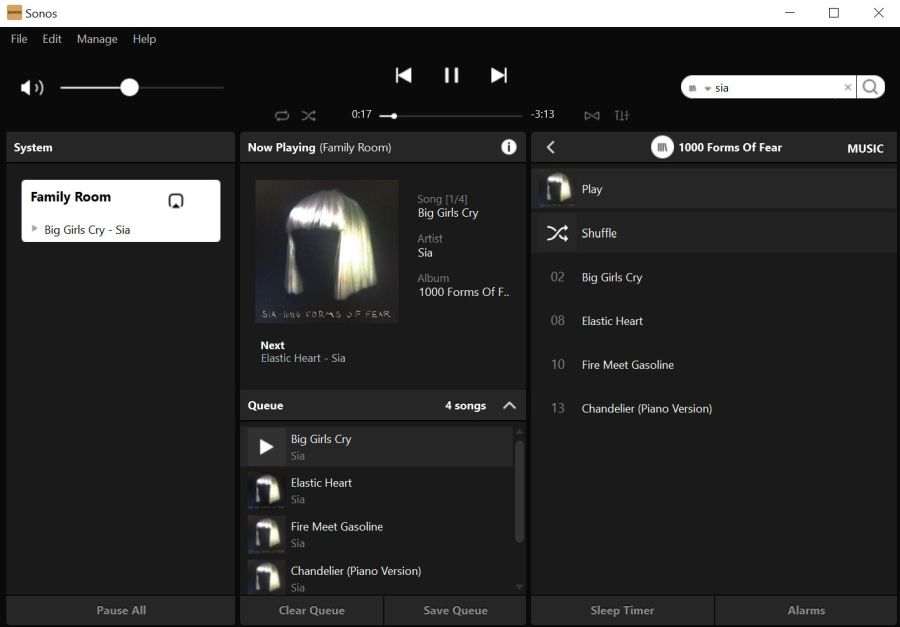Pause the current song

point(451,75)
